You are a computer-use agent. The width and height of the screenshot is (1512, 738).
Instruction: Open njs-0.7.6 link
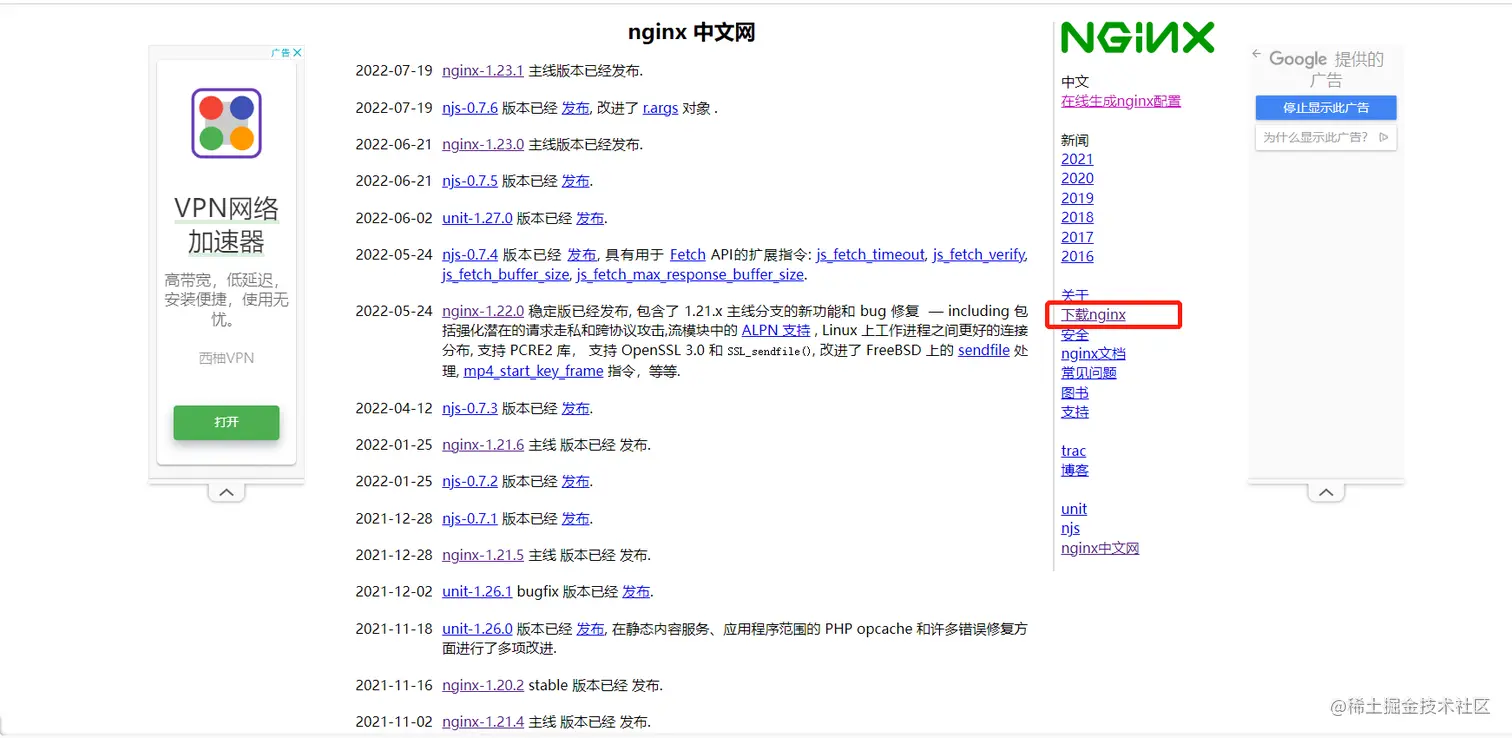[x=470, y=108]
